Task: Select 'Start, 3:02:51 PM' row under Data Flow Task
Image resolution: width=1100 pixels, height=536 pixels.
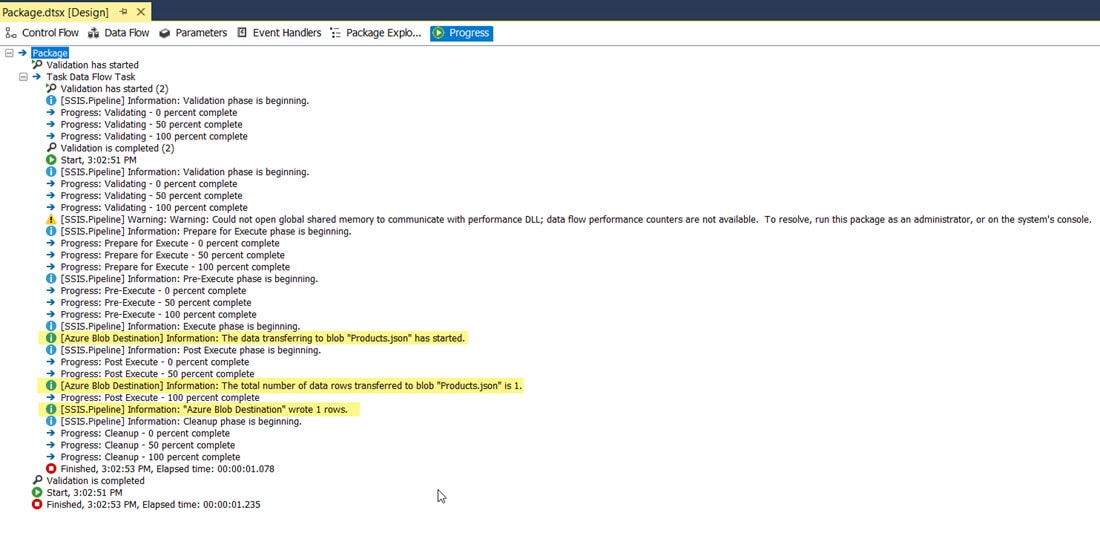Action: pos(98,160)
